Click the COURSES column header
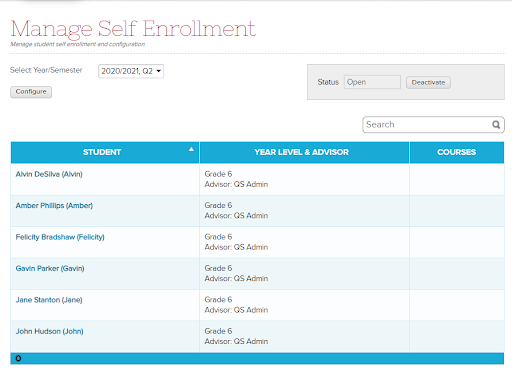Screen dimensions: 512x368 pyautogui.click(x=457, y=152)
